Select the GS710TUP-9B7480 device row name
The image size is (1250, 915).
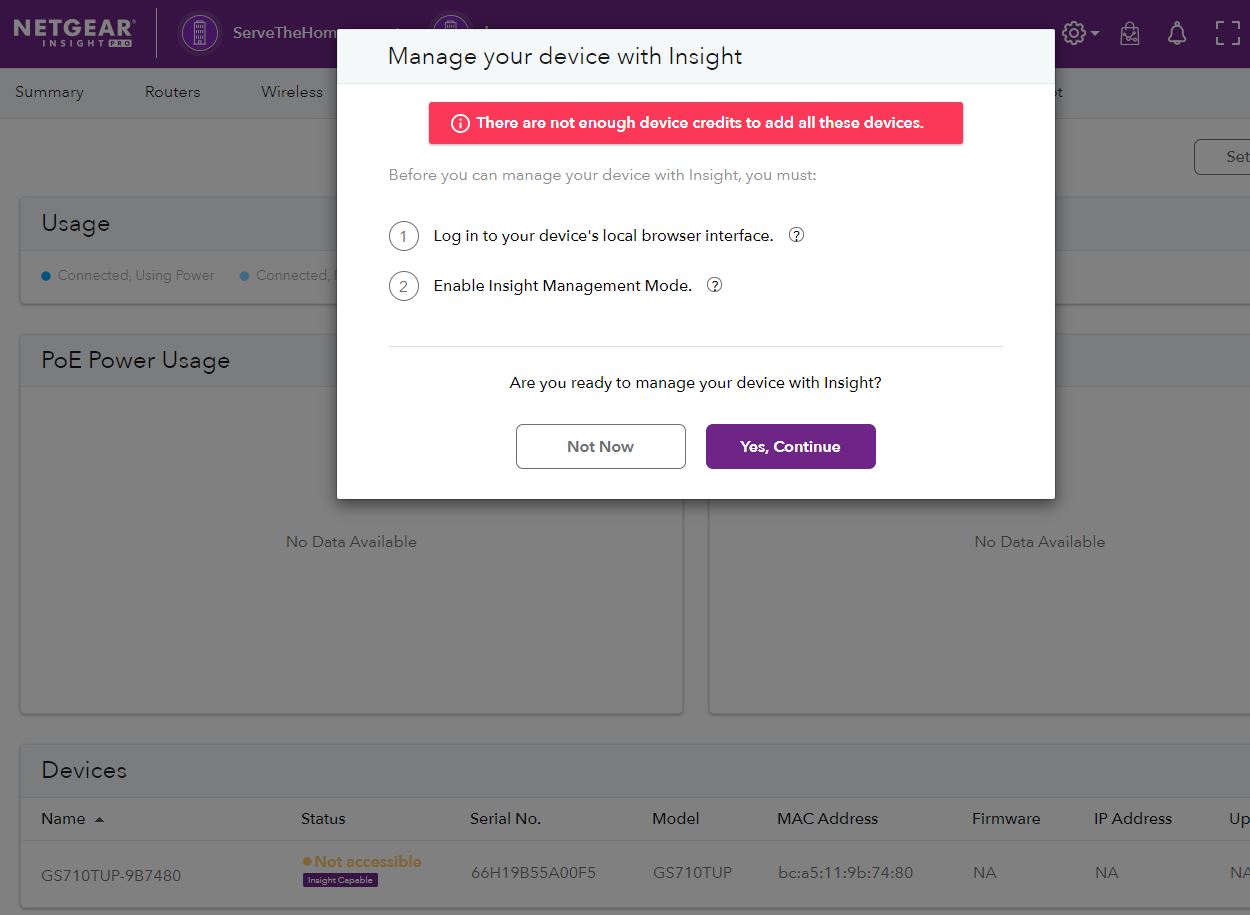tap(111, 875)
